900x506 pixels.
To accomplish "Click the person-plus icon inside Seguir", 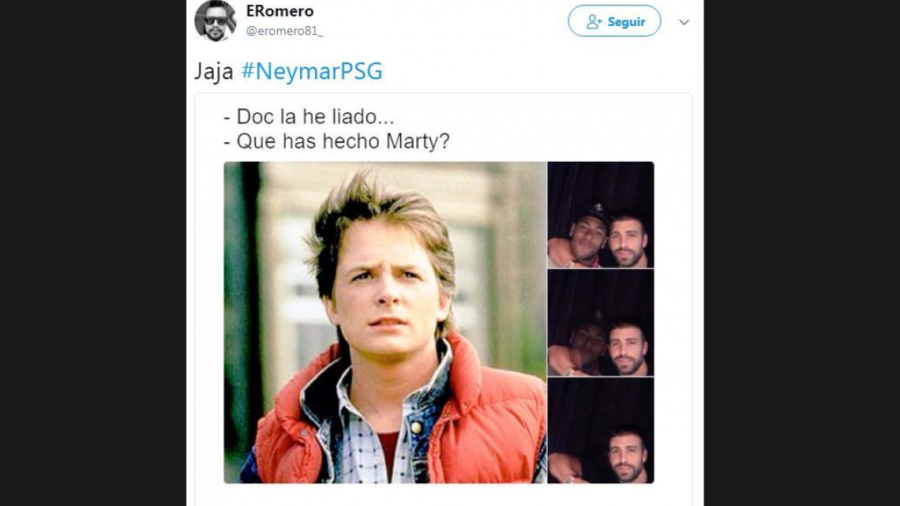I will click(x=594, y=22).
